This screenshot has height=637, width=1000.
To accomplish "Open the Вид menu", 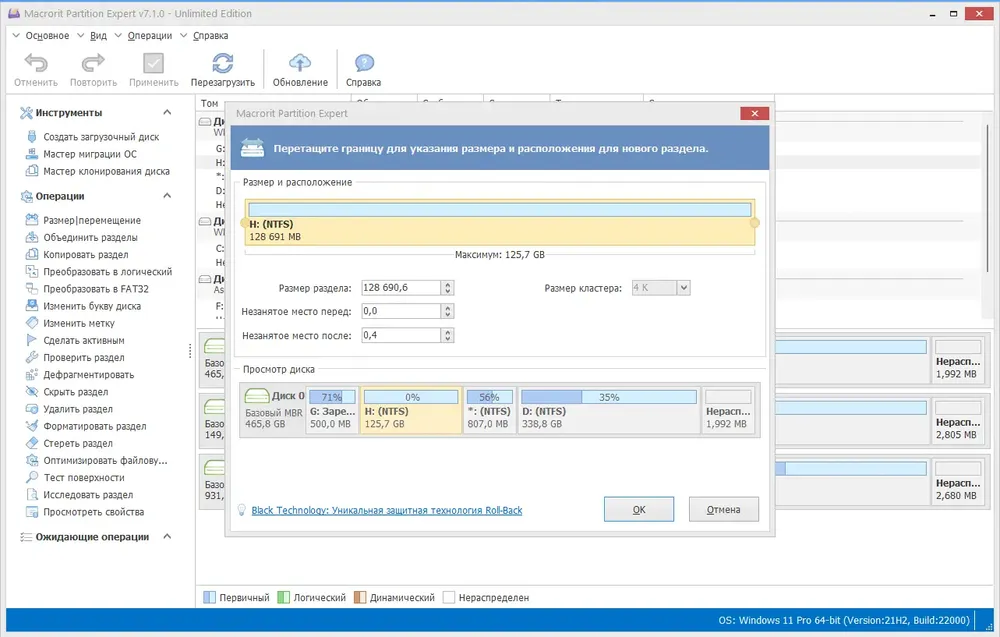I will [x=98, y=36].
